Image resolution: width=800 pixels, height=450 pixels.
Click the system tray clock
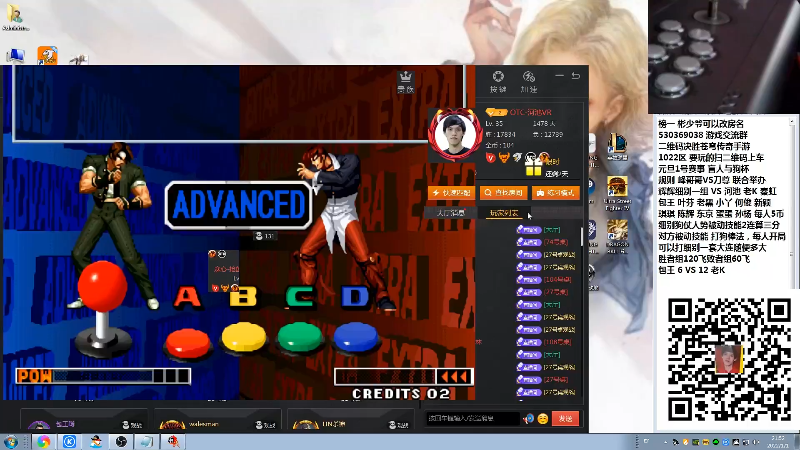[x=778, y=442]
